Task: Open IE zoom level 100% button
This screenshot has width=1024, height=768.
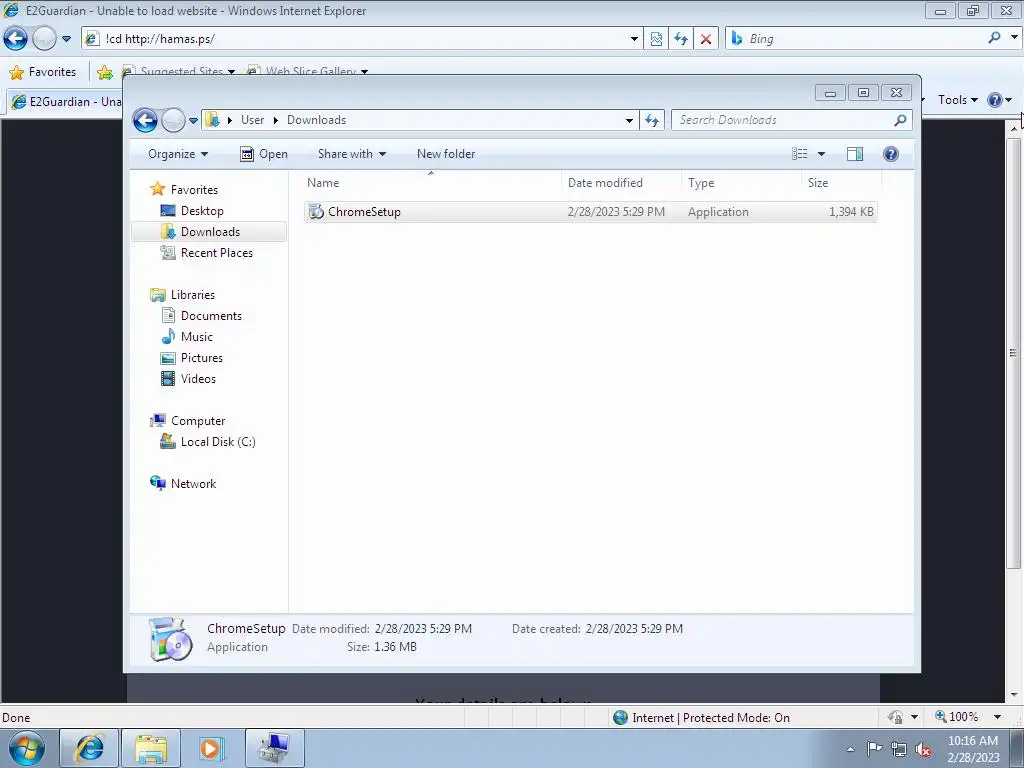Action: (x=956, y=717)
